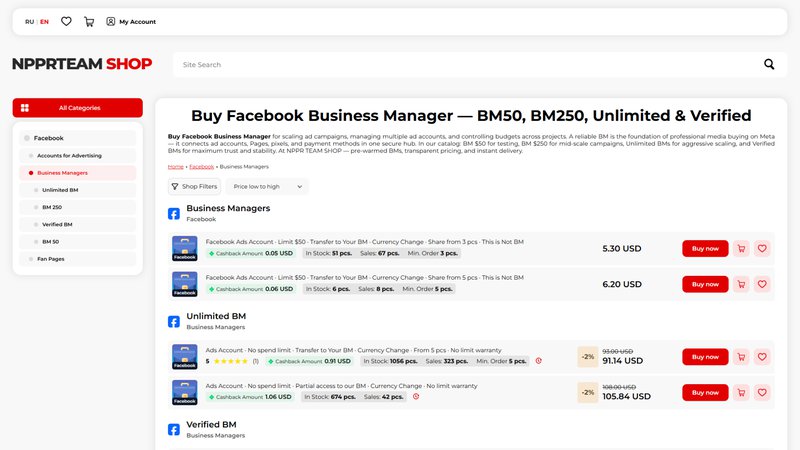The image size is (800, 450).
Task: Select Fan Pages in sidebar
Action: [x=78, y=259]
